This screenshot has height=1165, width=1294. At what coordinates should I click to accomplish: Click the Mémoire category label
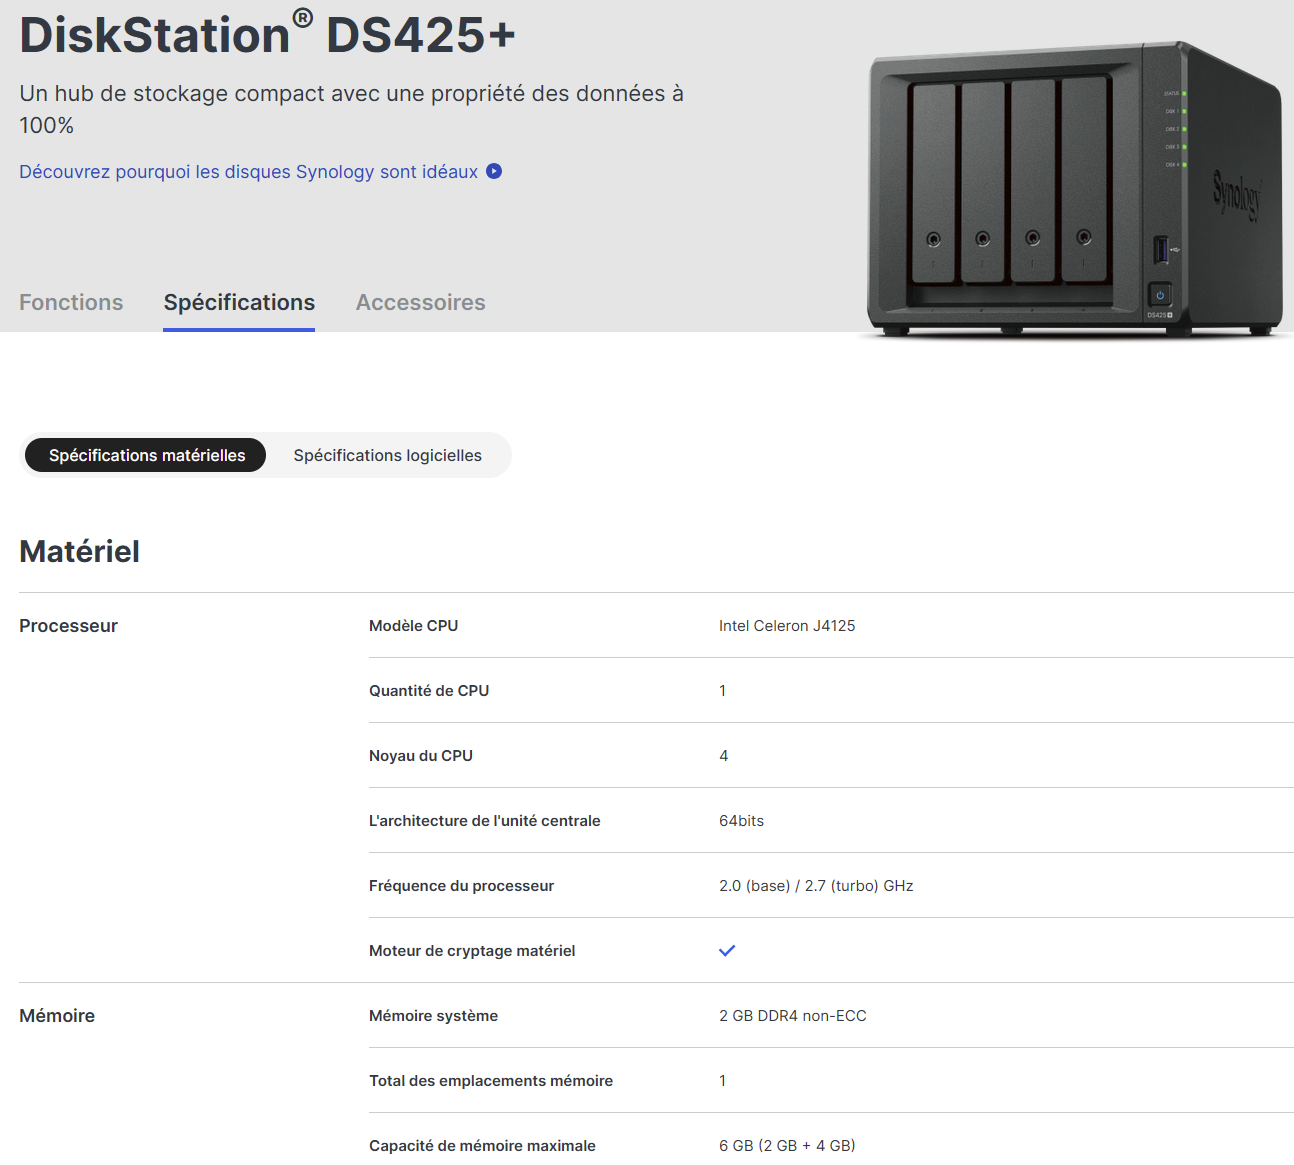[57, 1016]
